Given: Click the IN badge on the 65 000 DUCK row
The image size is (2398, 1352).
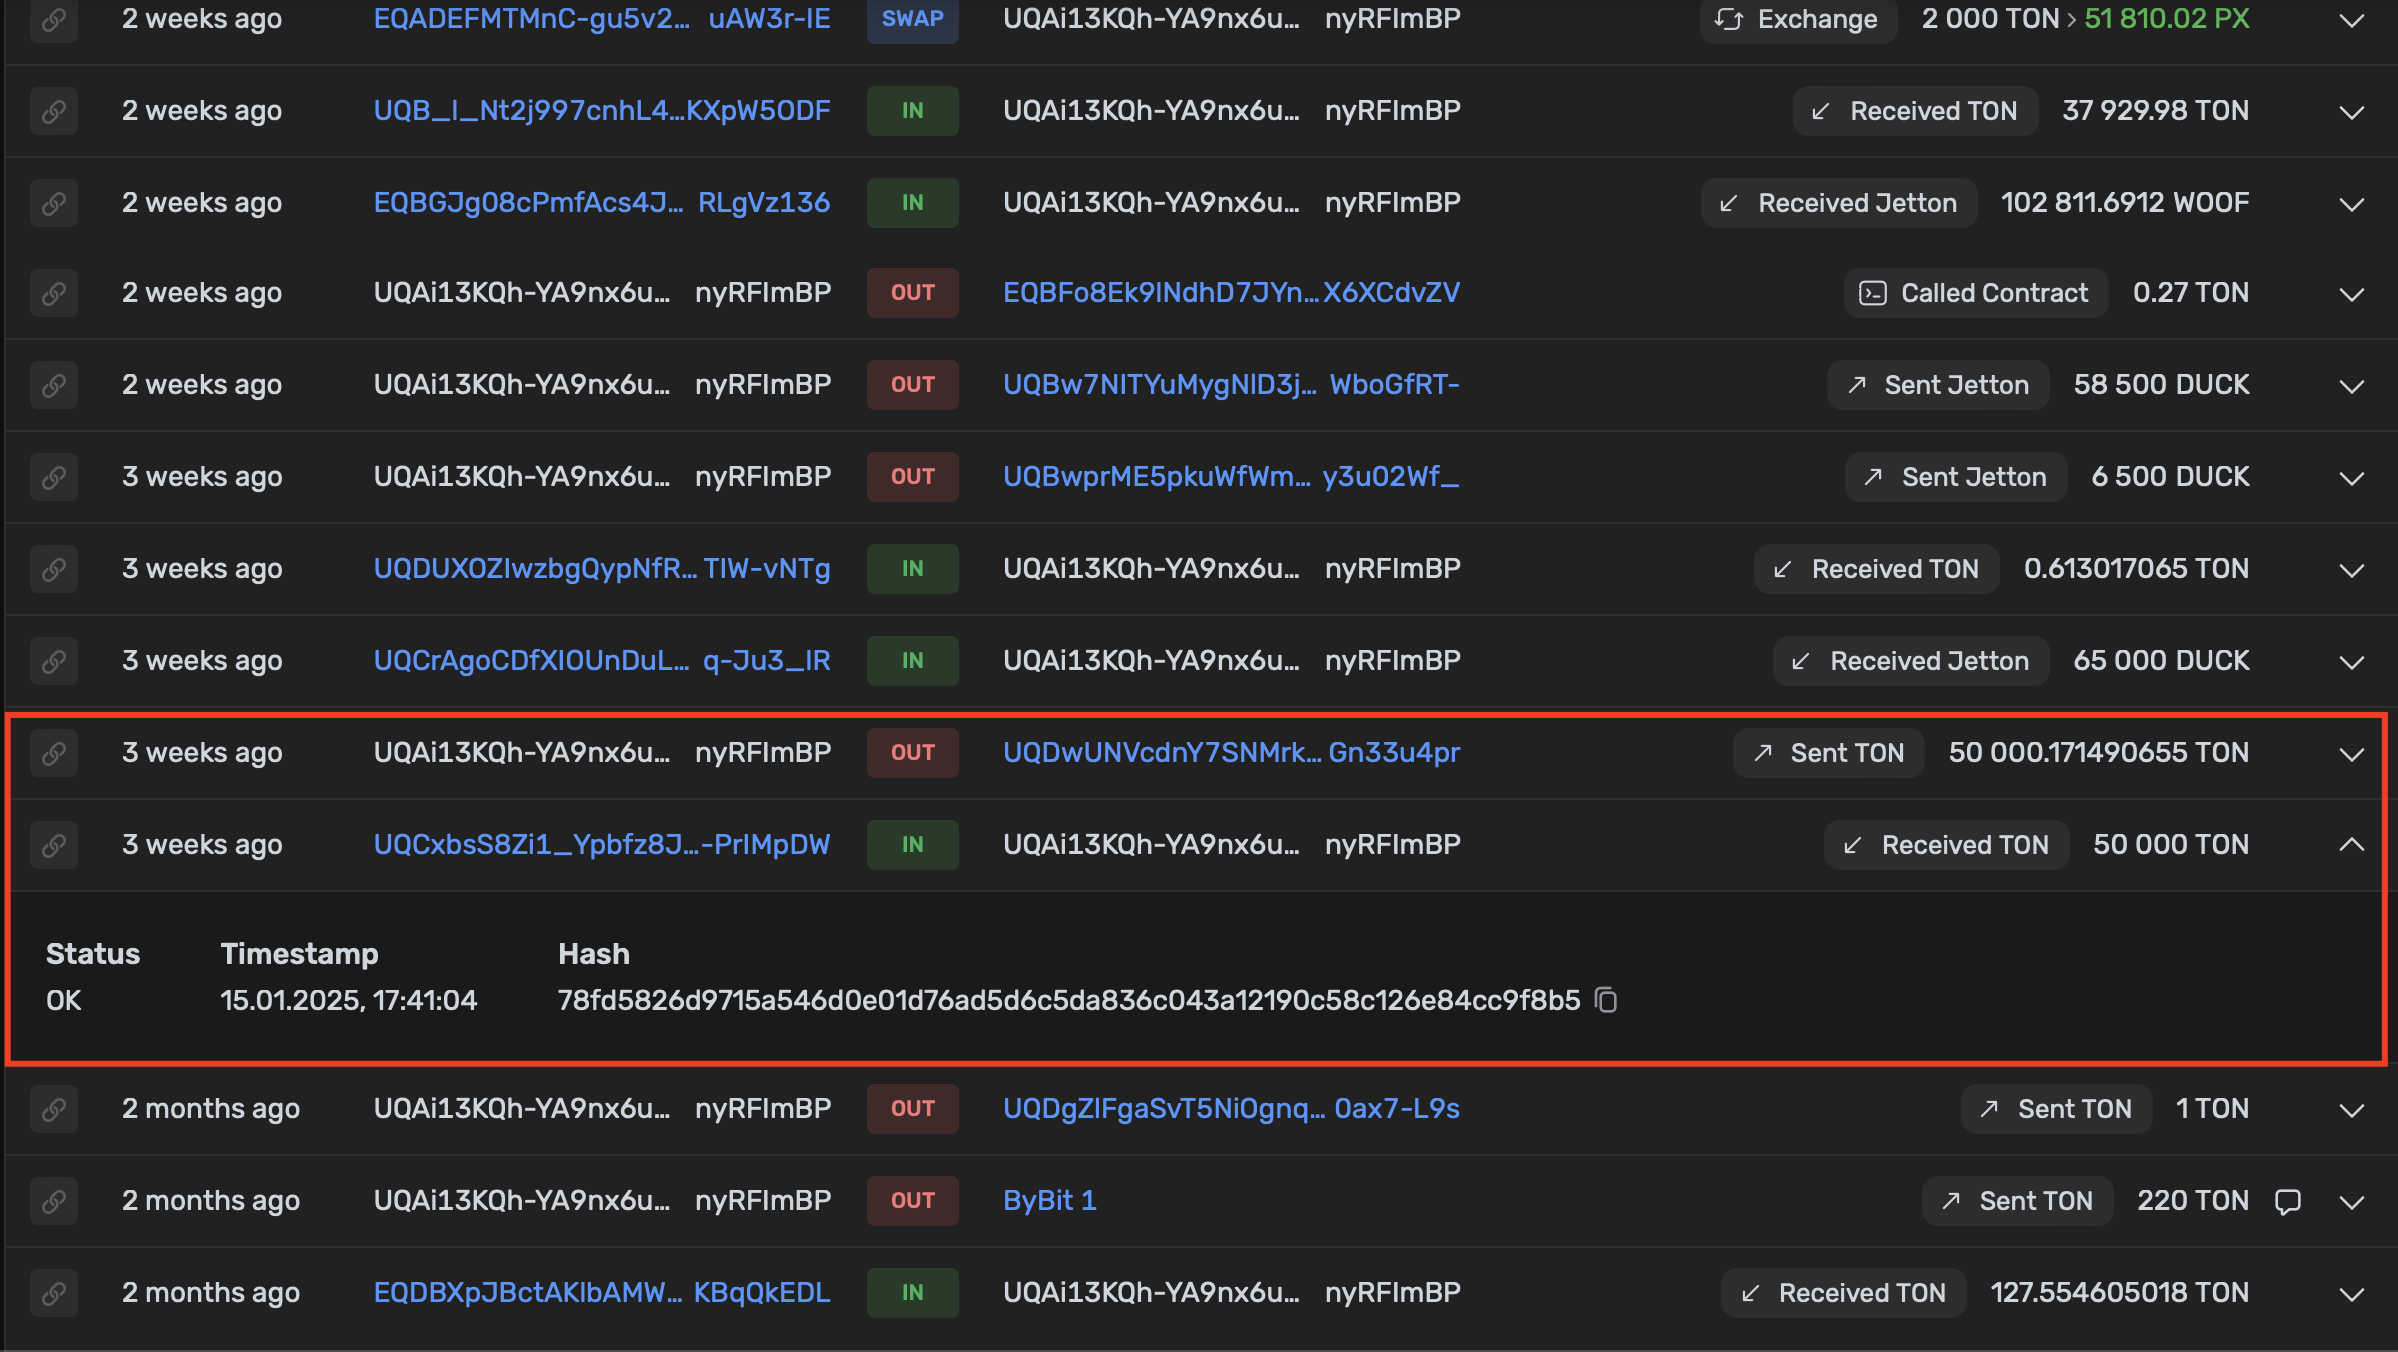Looking at the screenshot, I should click(x=912, y=660).
